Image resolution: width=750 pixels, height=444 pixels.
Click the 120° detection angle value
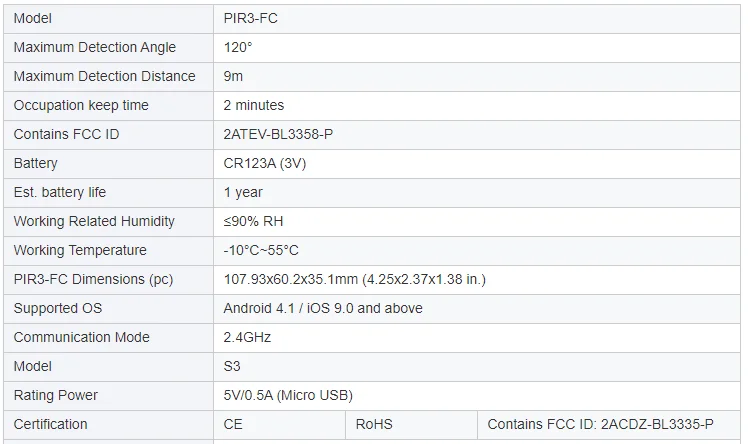point(240,47)
